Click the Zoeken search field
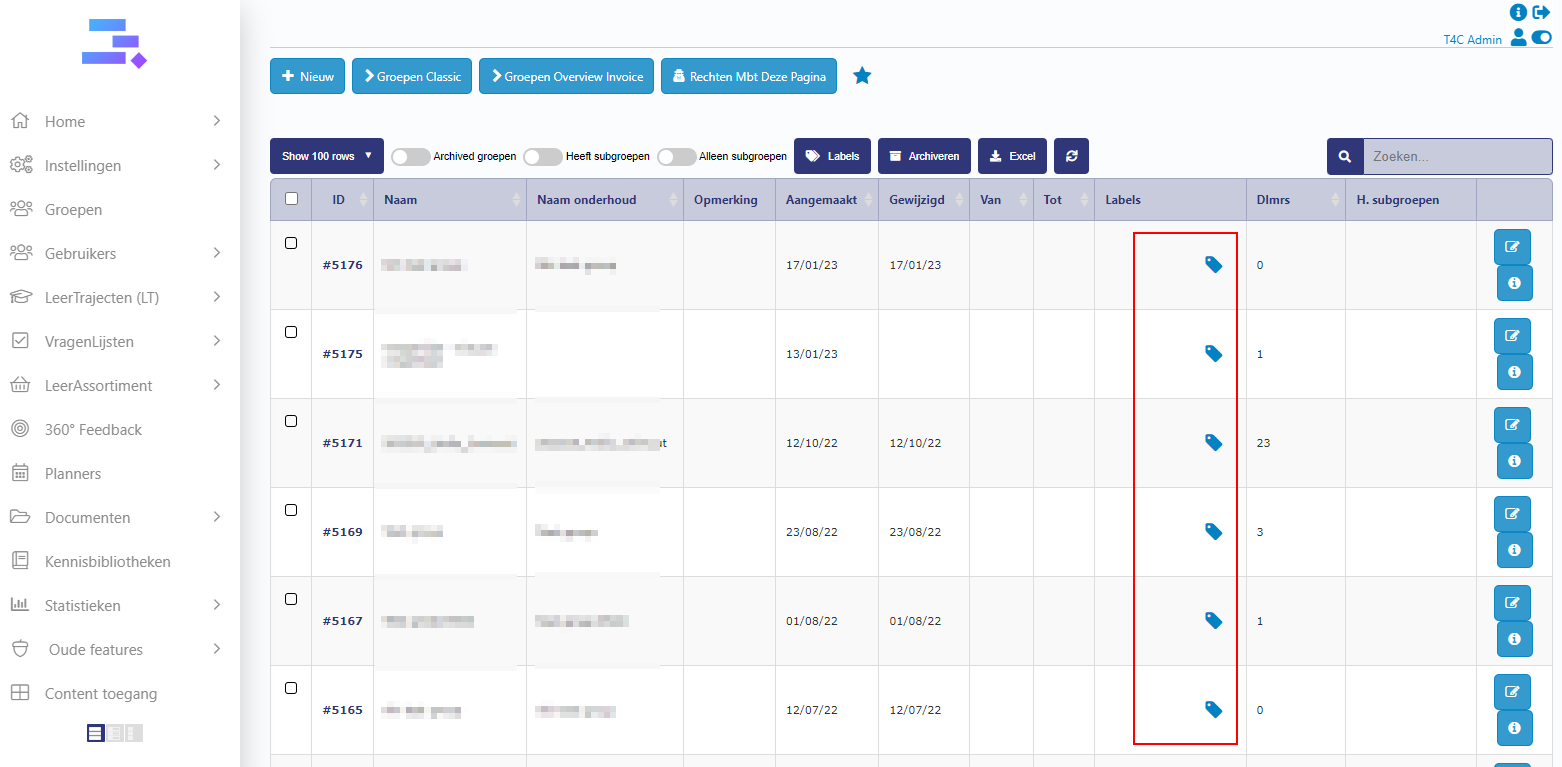Screen dimensions: 1562x767 [1456, 157]
